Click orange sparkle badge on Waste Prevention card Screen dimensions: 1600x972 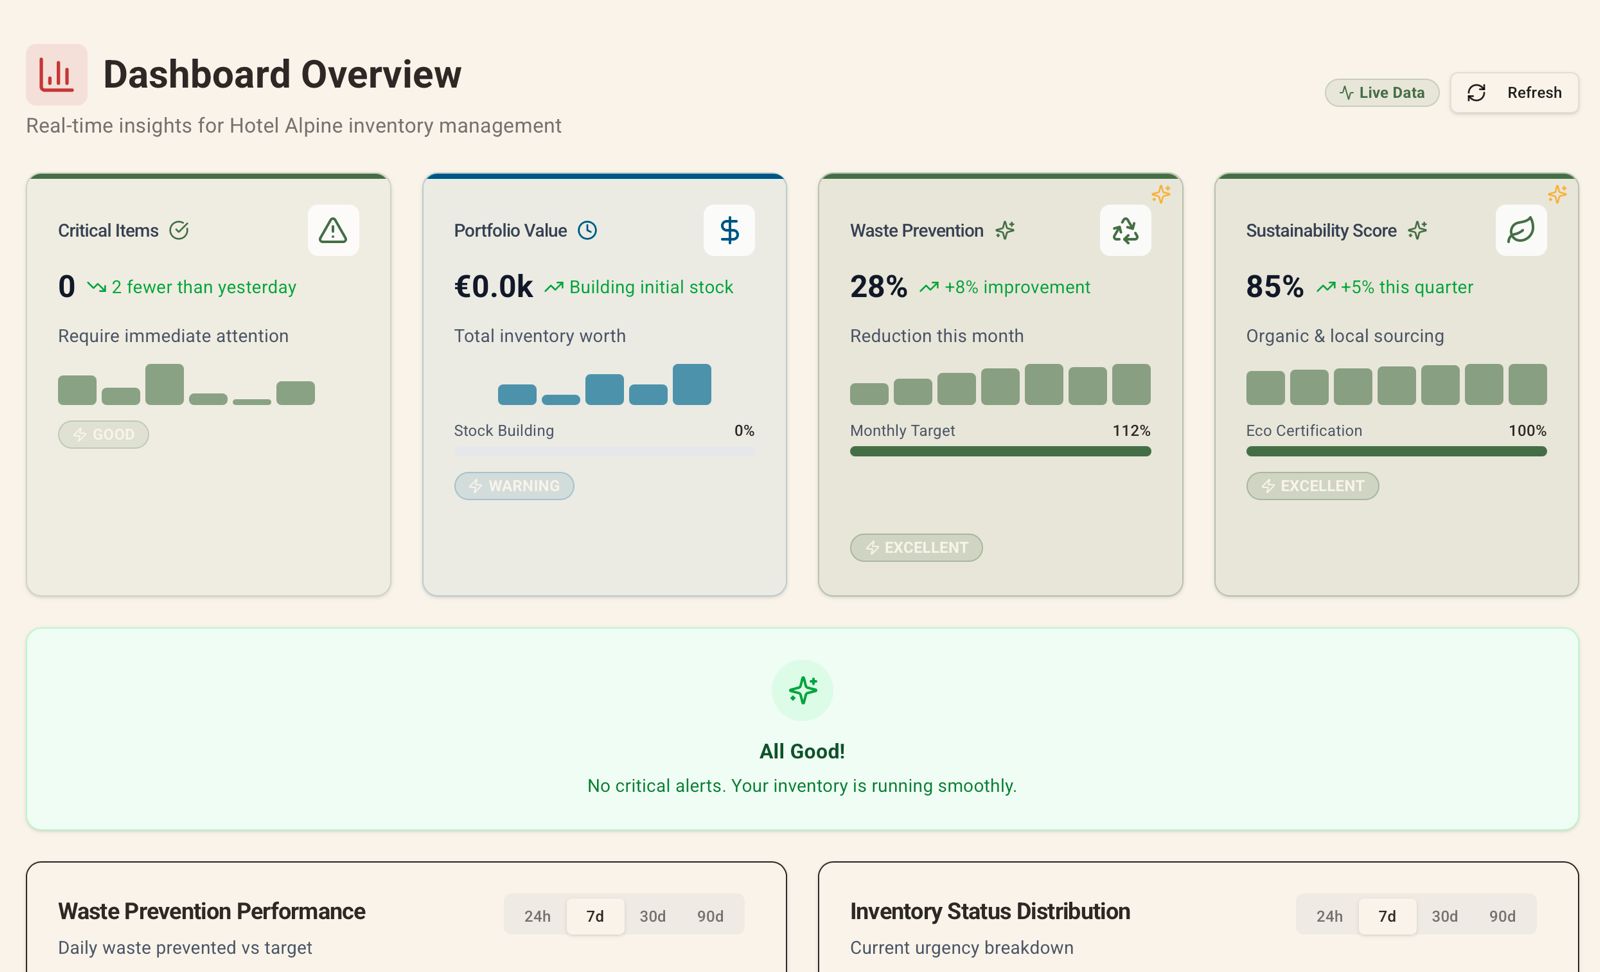tap(1161, 194)
